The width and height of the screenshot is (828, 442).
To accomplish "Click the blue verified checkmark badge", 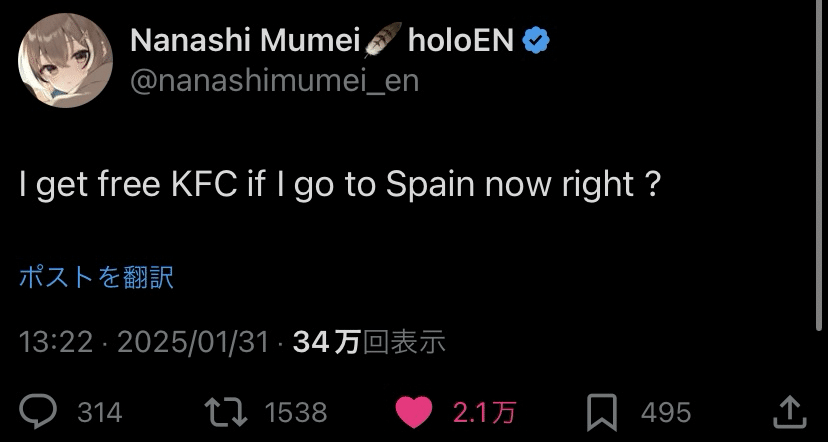I will click(537, 40).
